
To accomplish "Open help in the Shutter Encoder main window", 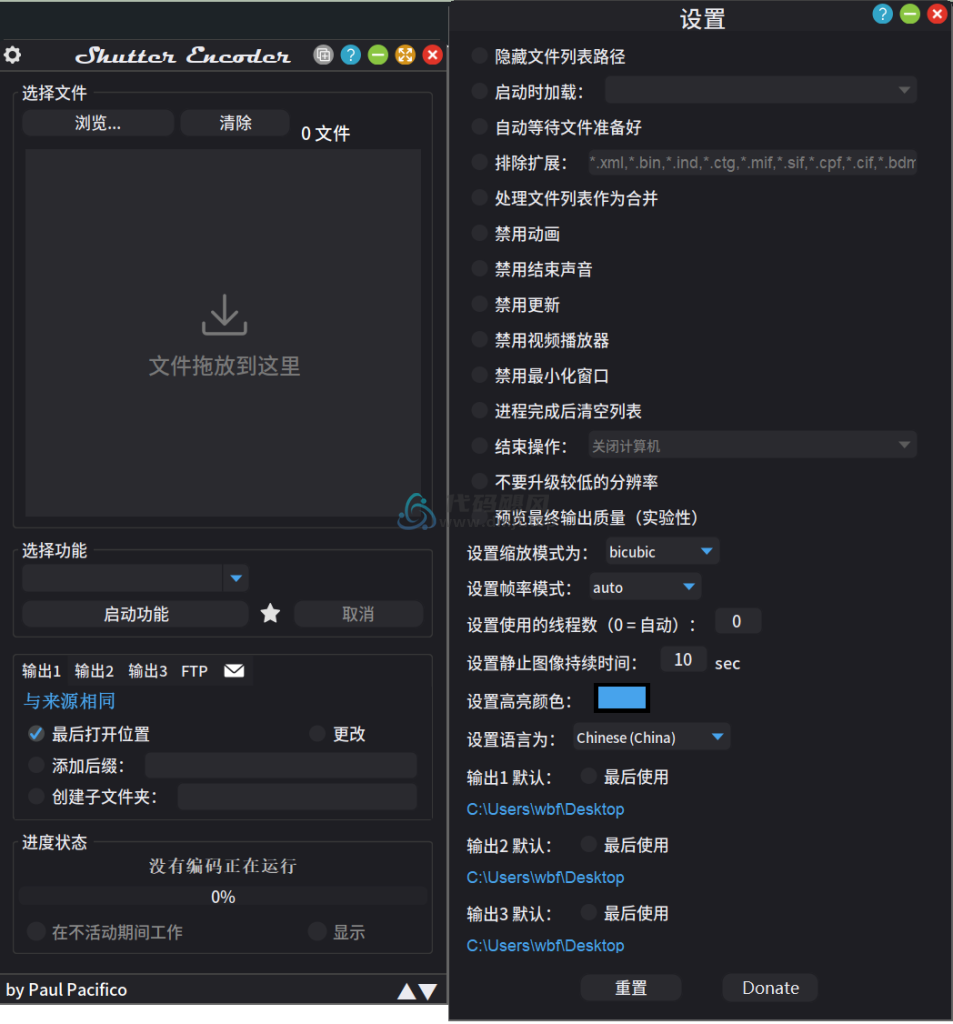I will [x=351, y=55].
